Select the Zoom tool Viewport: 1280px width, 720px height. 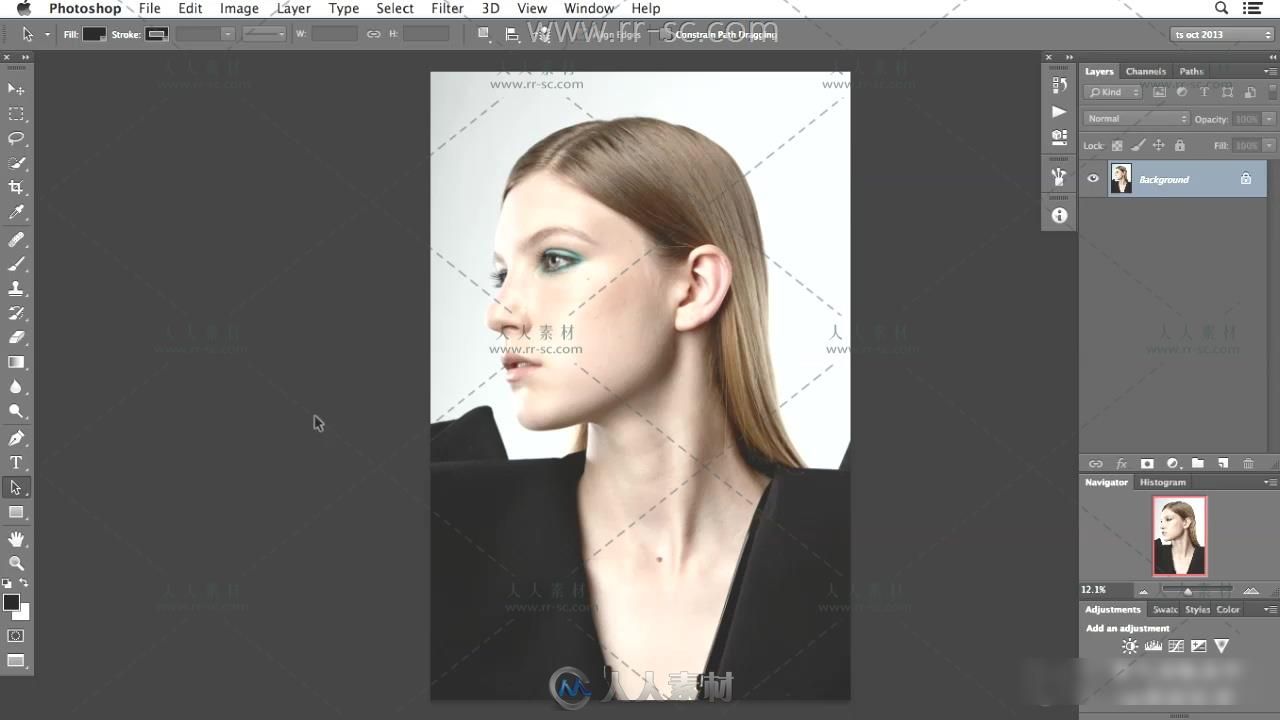[16, 563]
